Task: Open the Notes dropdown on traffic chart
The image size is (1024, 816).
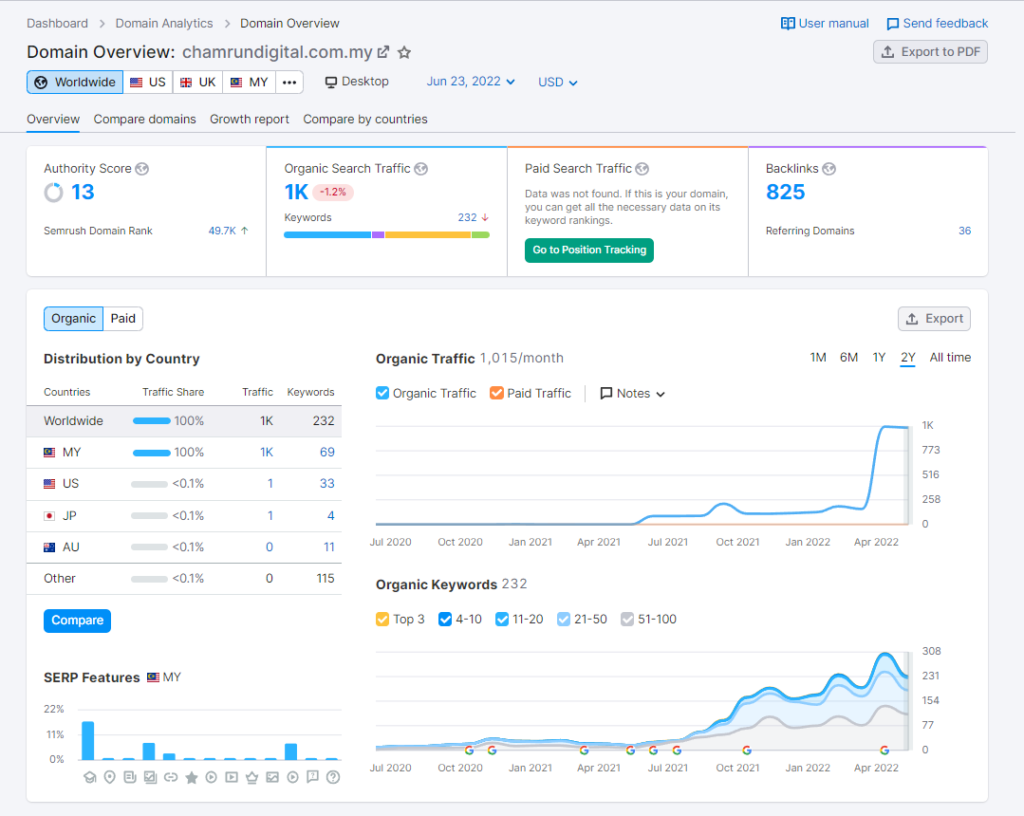Action: (633, 393)
